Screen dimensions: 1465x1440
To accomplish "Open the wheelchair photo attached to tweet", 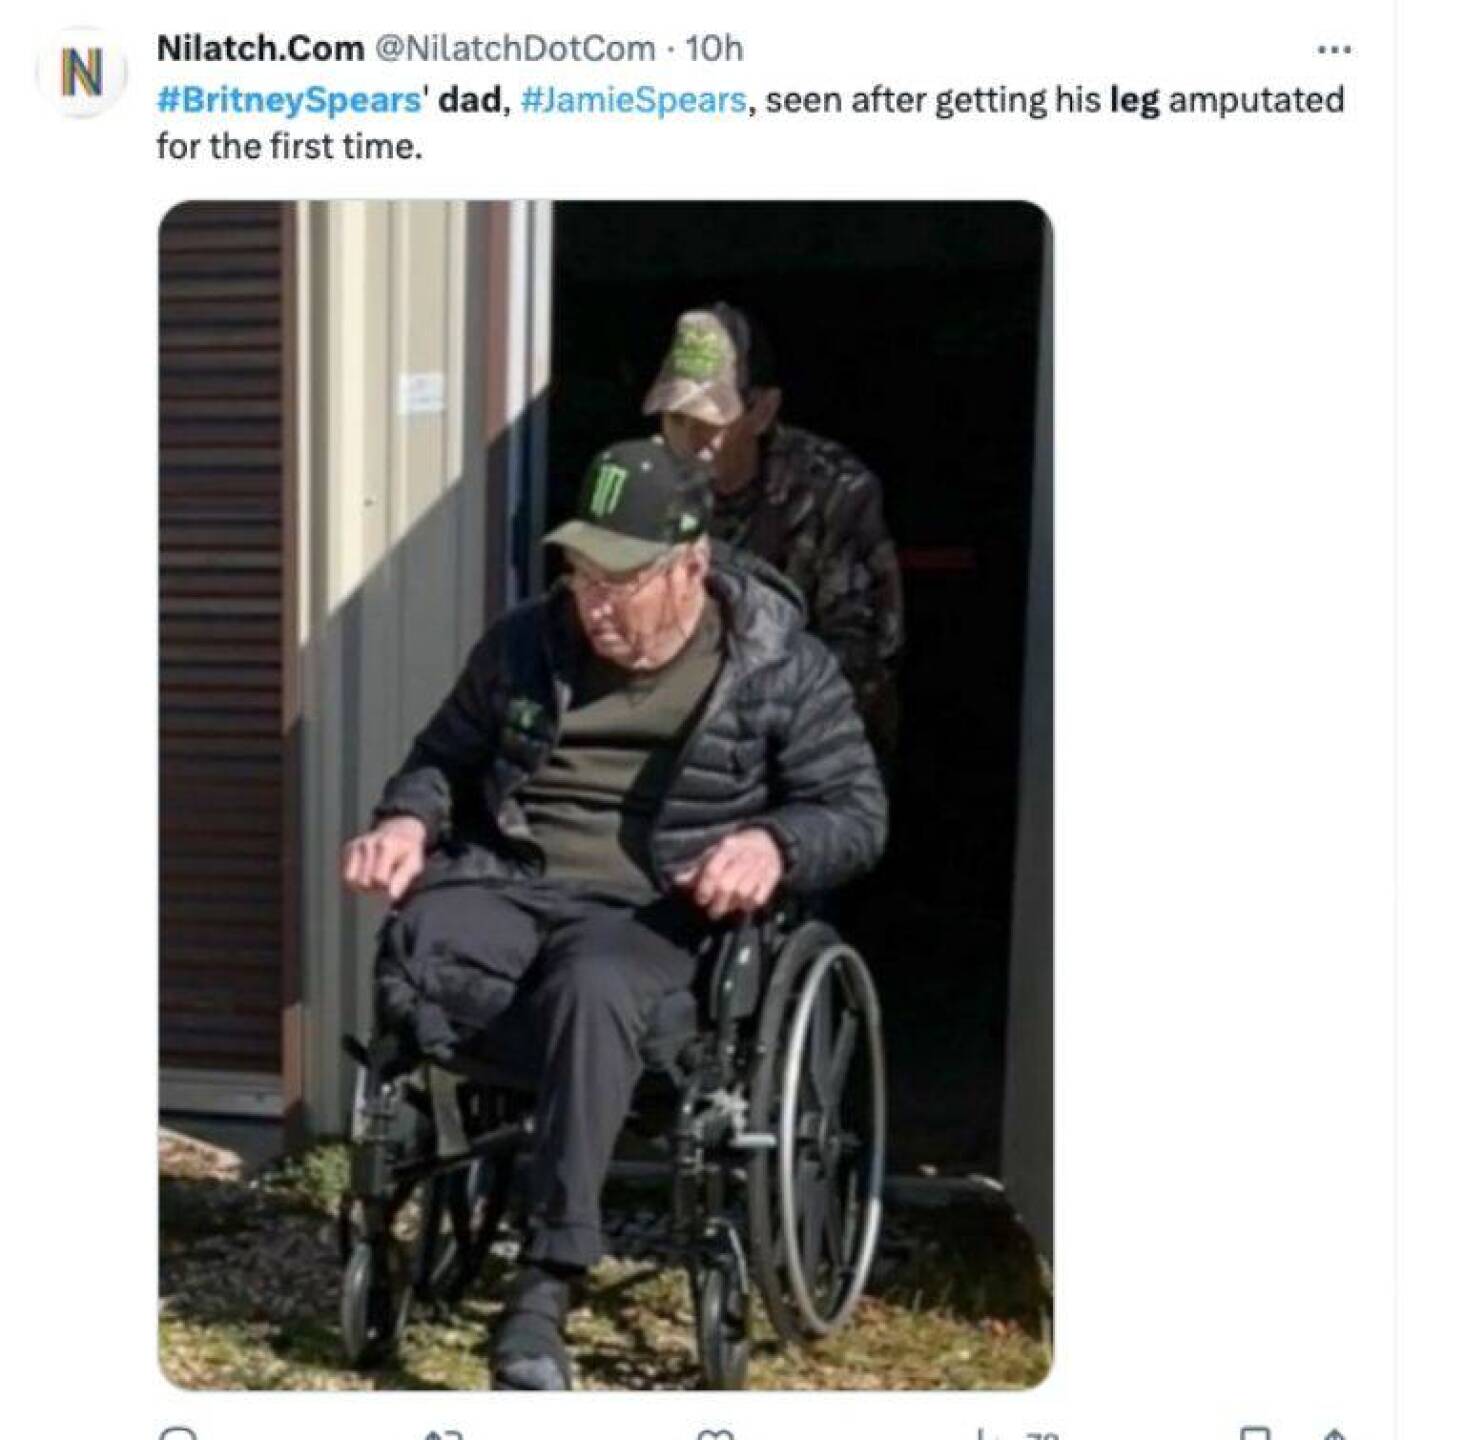I will [x=605, y=795].
